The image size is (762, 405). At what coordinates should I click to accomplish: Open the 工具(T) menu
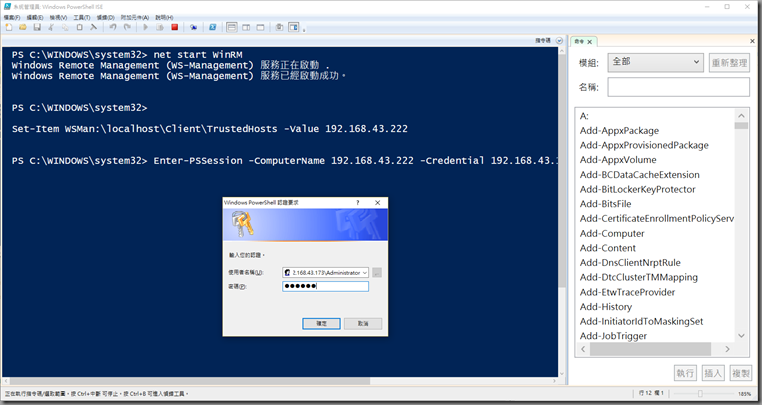pos(82,17)
